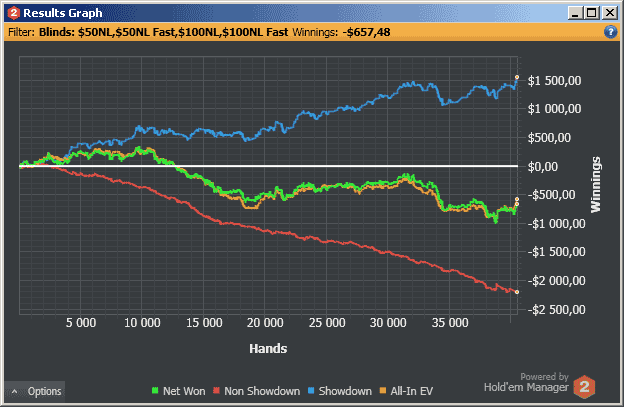624x407 pixels.
Task: Click the orange All-In EV color square
Action: coord(383,391)
